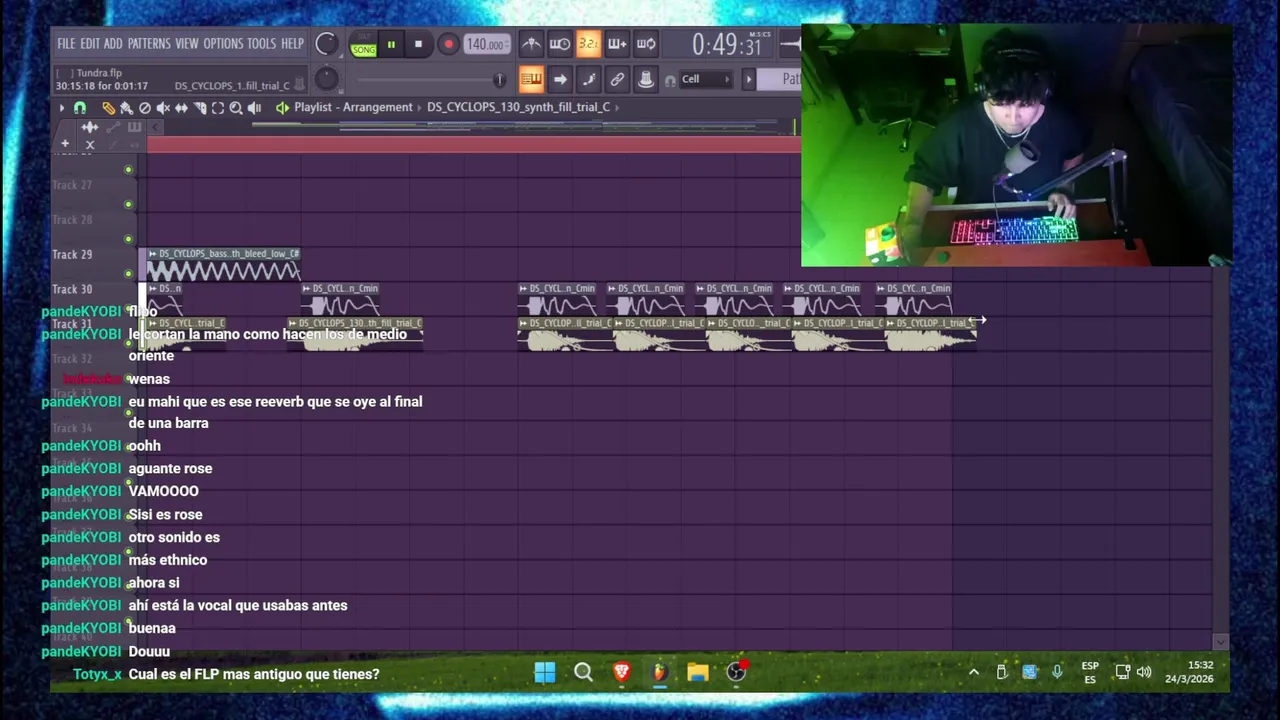This screenshot has width=1280, height=720.
Task: Click the taskbar volume speaker icon
Action: coord(1144,672)
